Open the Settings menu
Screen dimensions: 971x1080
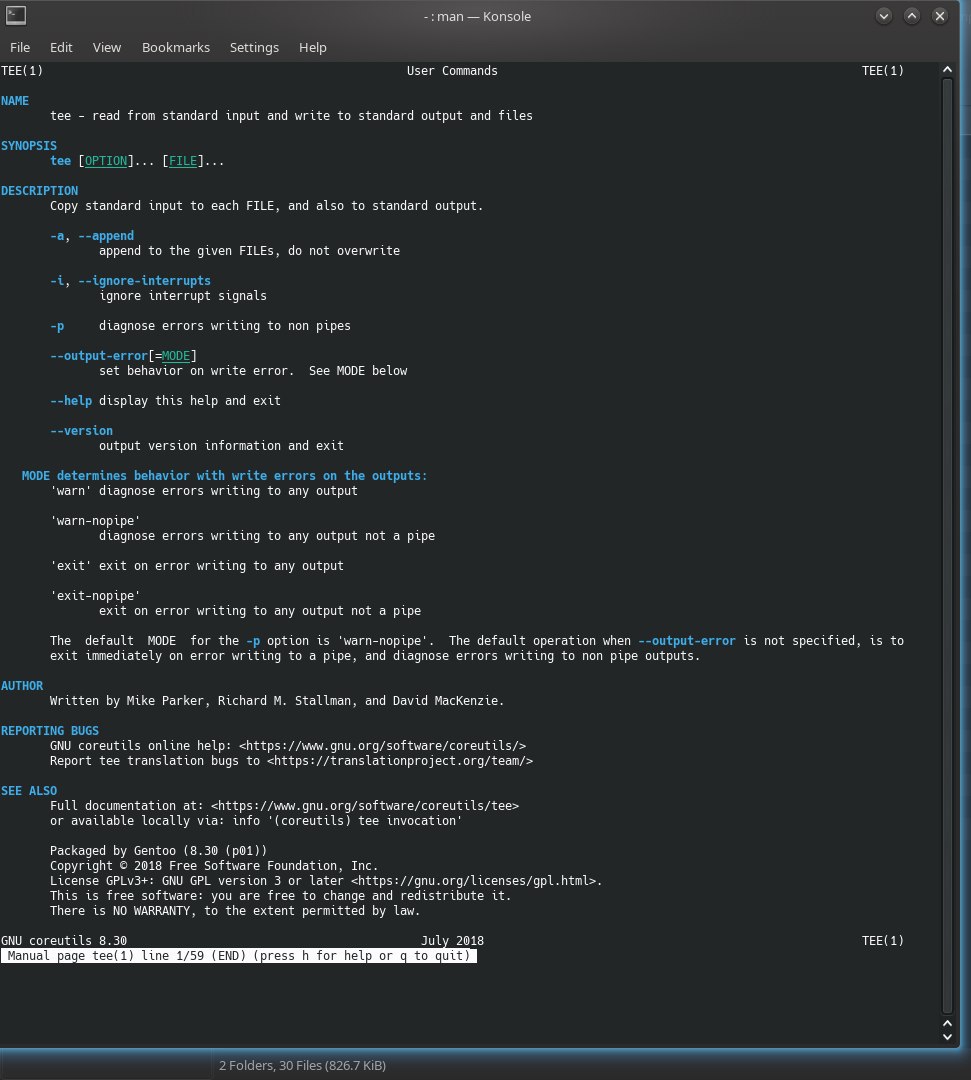[x=254, y=48]
